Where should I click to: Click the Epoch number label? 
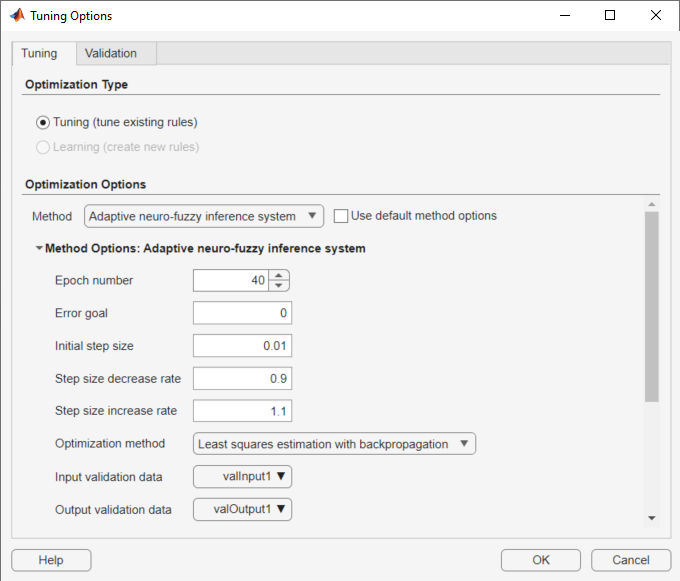(x=94, y=281)
